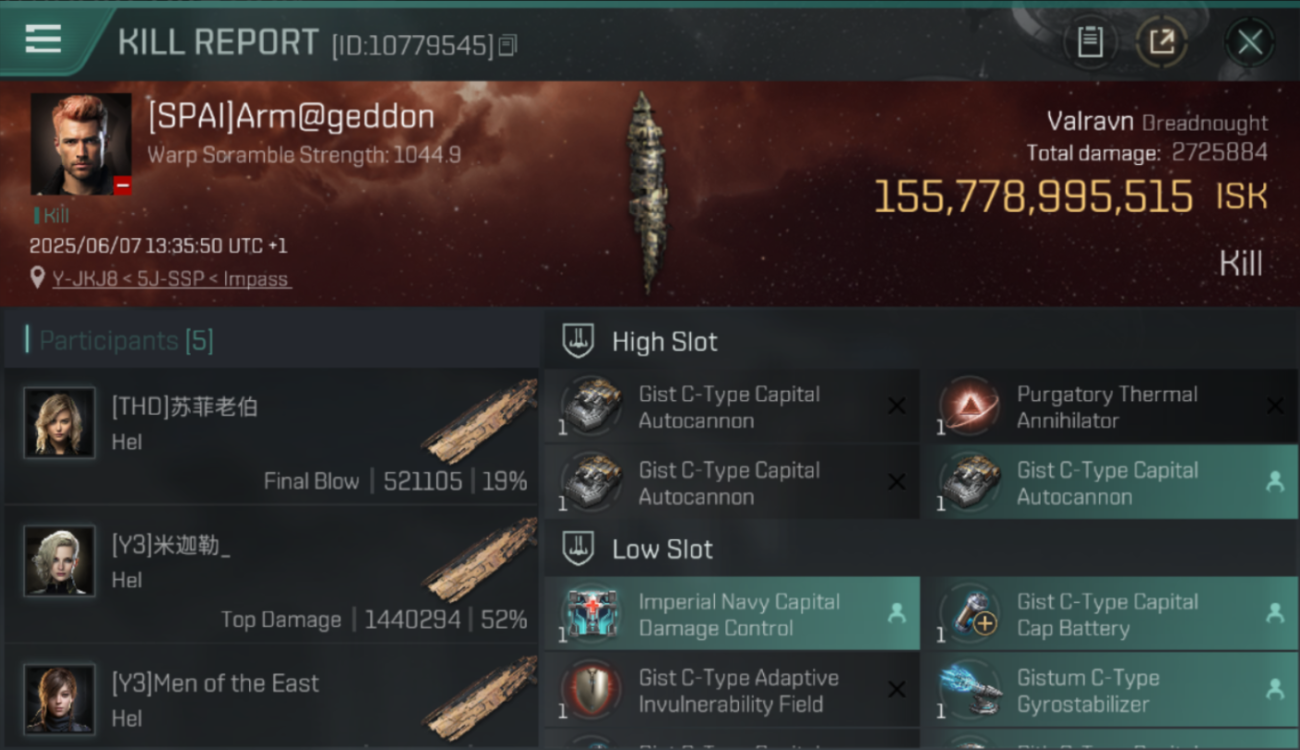Open the Y-JKJ8 location link
1300x750 pixels.
[171, 279]
